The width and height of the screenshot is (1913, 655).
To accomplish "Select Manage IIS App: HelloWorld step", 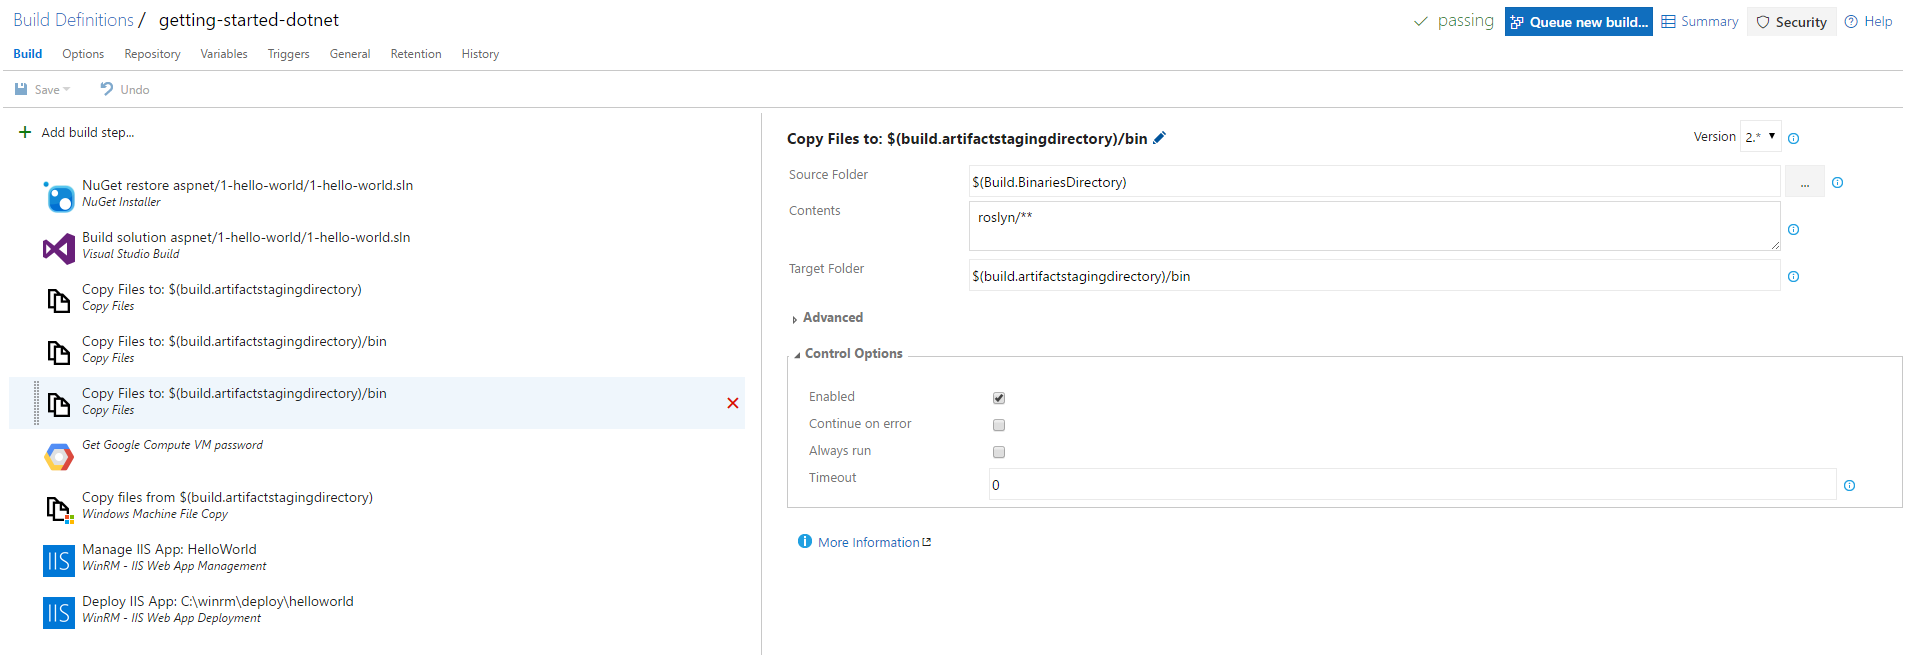I will 376,559.
